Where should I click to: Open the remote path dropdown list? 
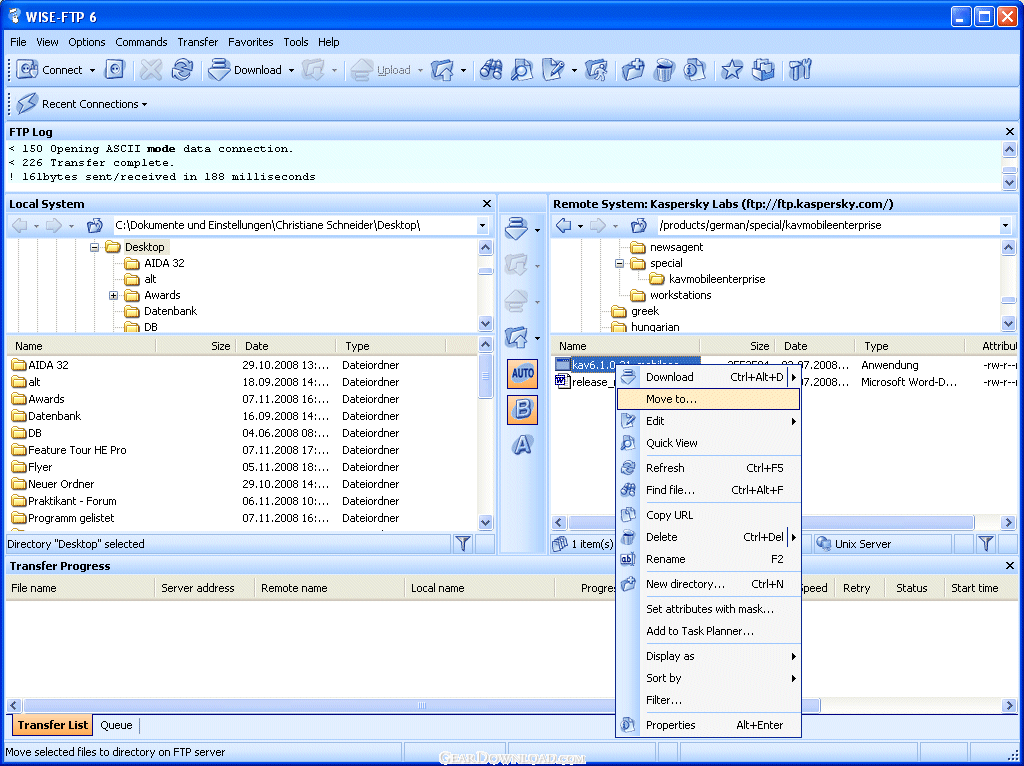pyautogui.click(x=1005, y=225)
